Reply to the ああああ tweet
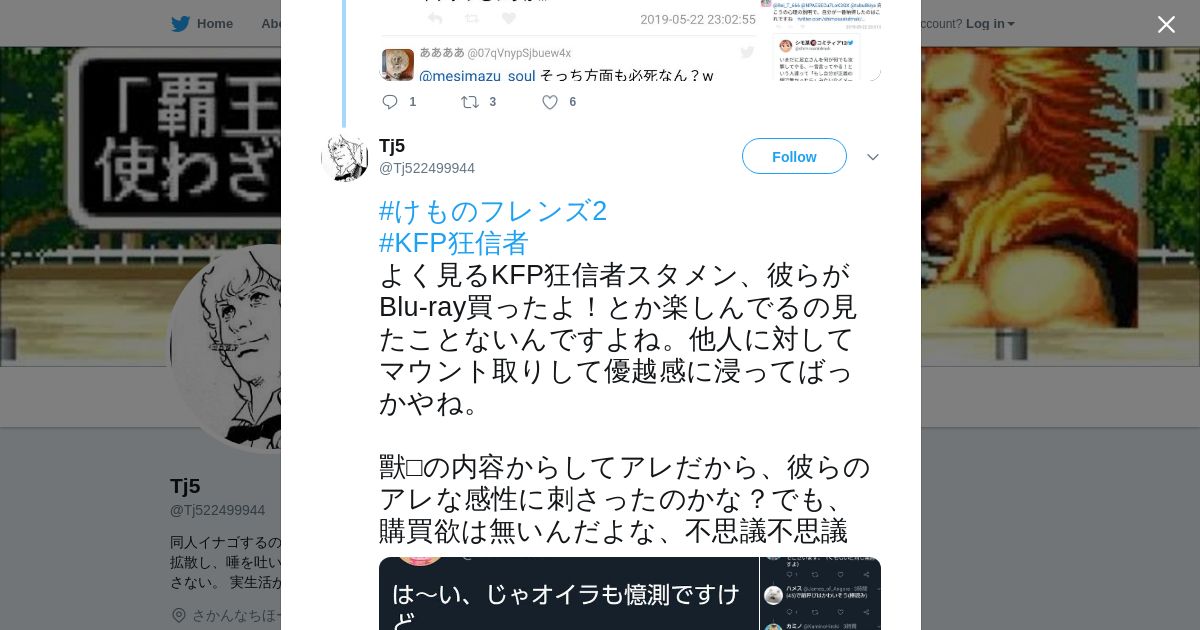This screenshot has width=1200, height=630. pos(390,102)
